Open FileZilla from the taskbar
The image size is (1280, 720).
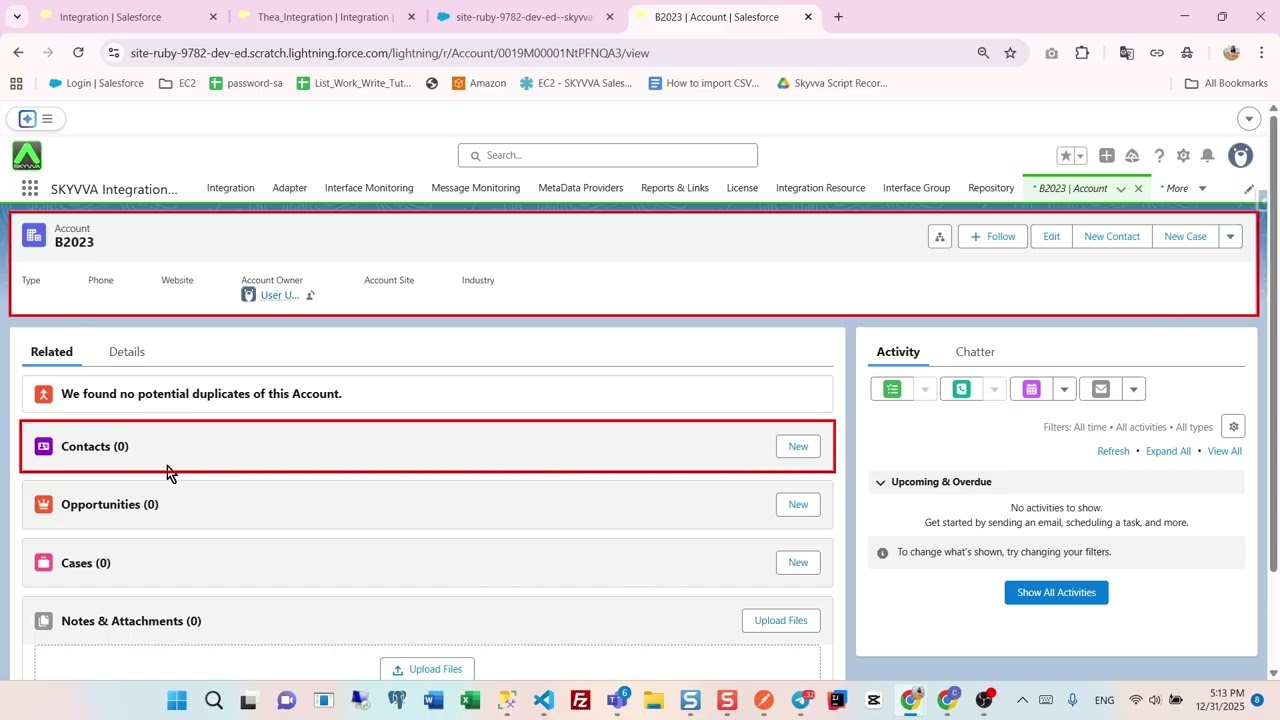pyautogui.click(x=580, y=700)
